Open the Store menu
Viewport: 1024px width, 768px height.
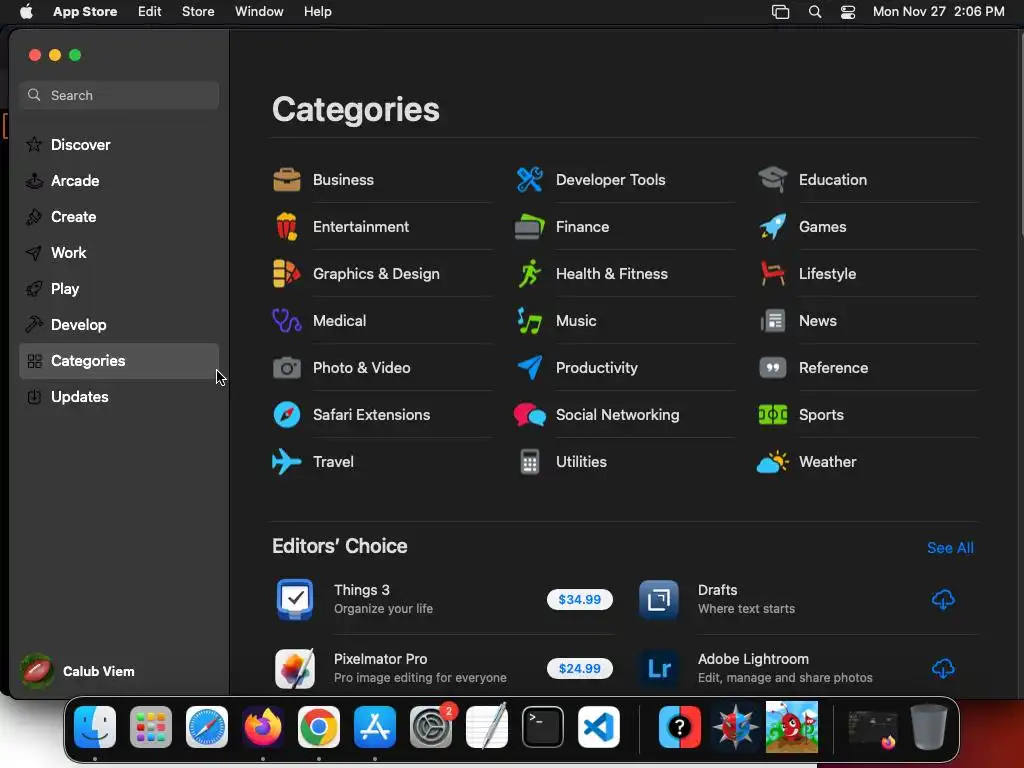click(198, 12)
